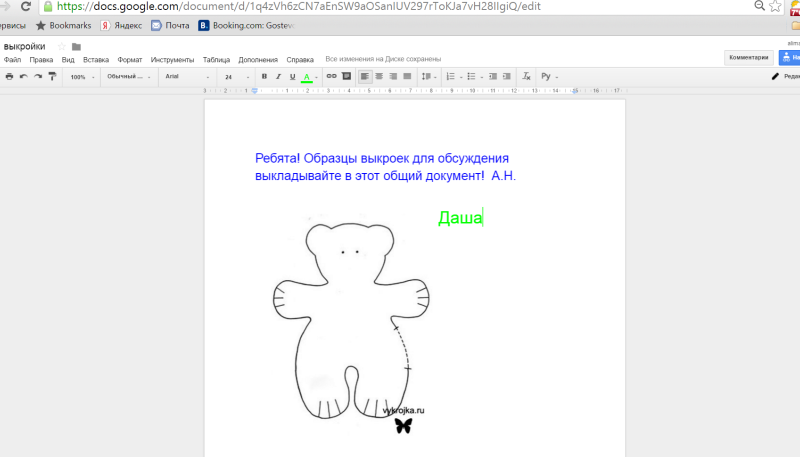Open the Формат menu
Screen dimensions: 800x457
pyautogui.click(x=130, y=60)
